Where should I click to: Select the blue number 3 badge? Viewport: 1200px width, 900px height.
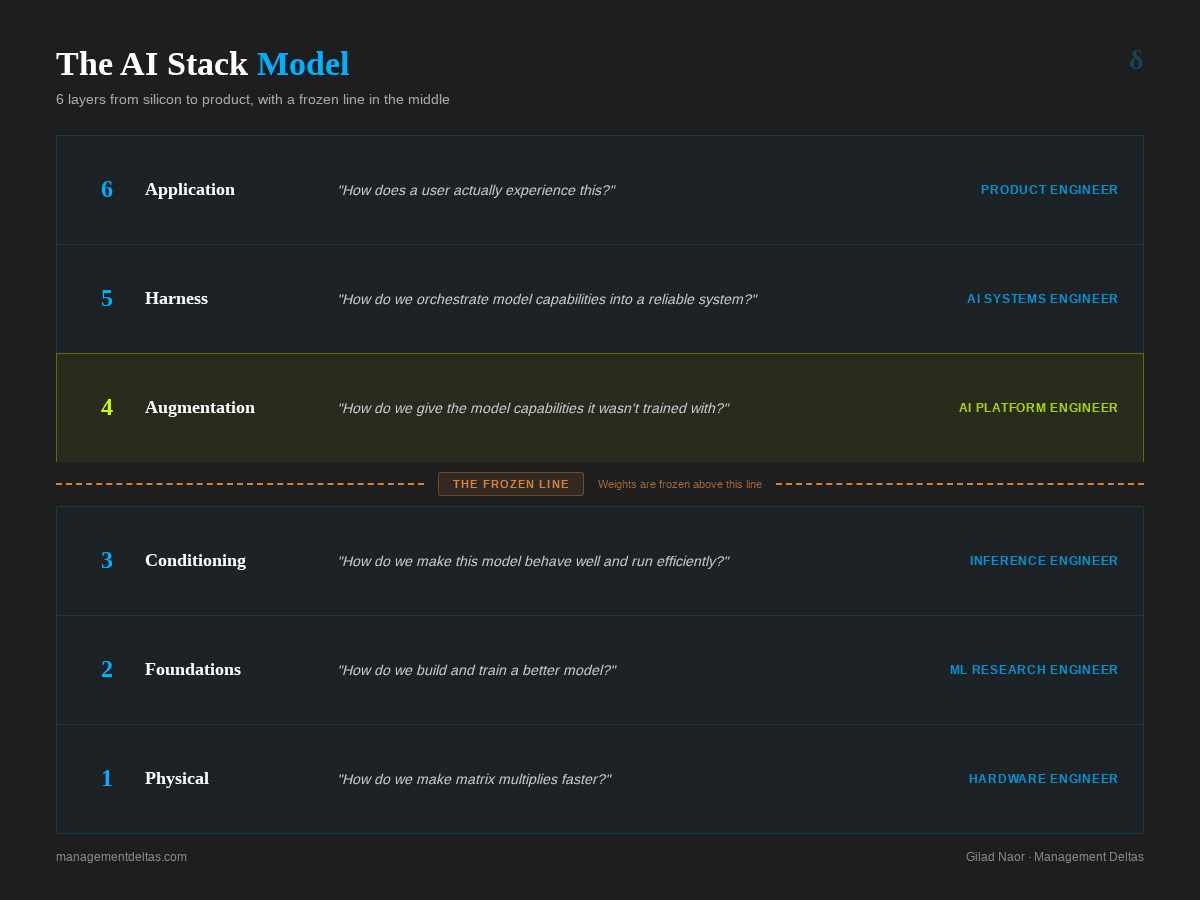point(107,560)
